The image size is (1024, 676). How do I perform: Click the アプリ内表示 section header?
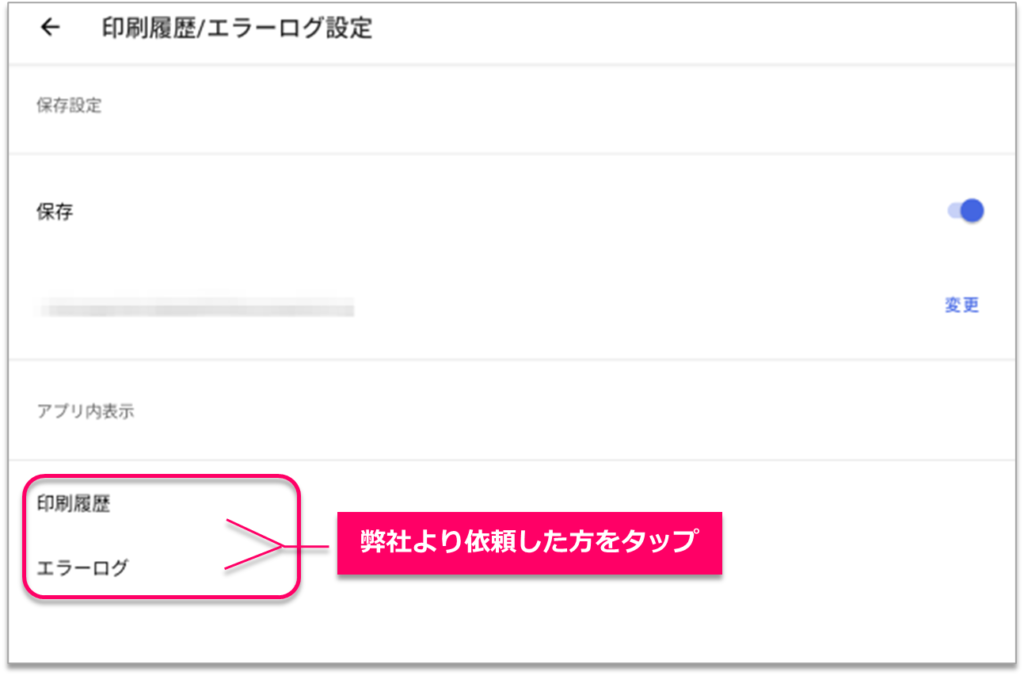coord(85,411)
